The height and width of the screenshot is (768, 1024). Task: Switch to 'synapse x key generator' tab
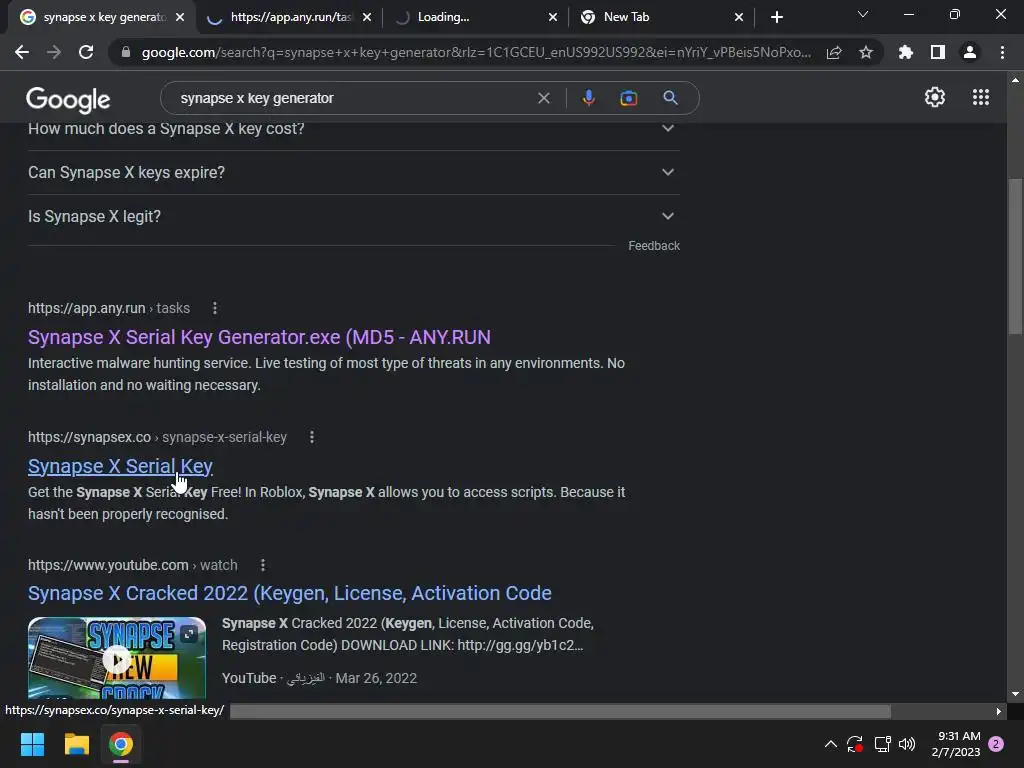(104, 17)
